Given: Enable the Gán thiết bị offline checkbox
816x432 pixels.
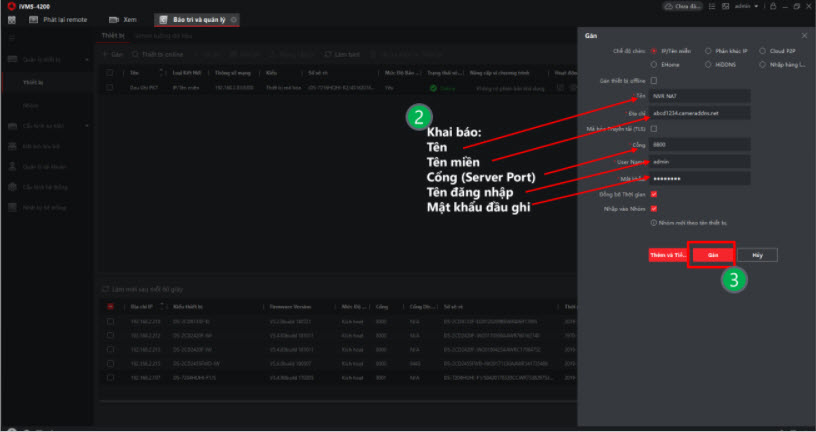Looking at the screenshot, I should coord(654,80).
